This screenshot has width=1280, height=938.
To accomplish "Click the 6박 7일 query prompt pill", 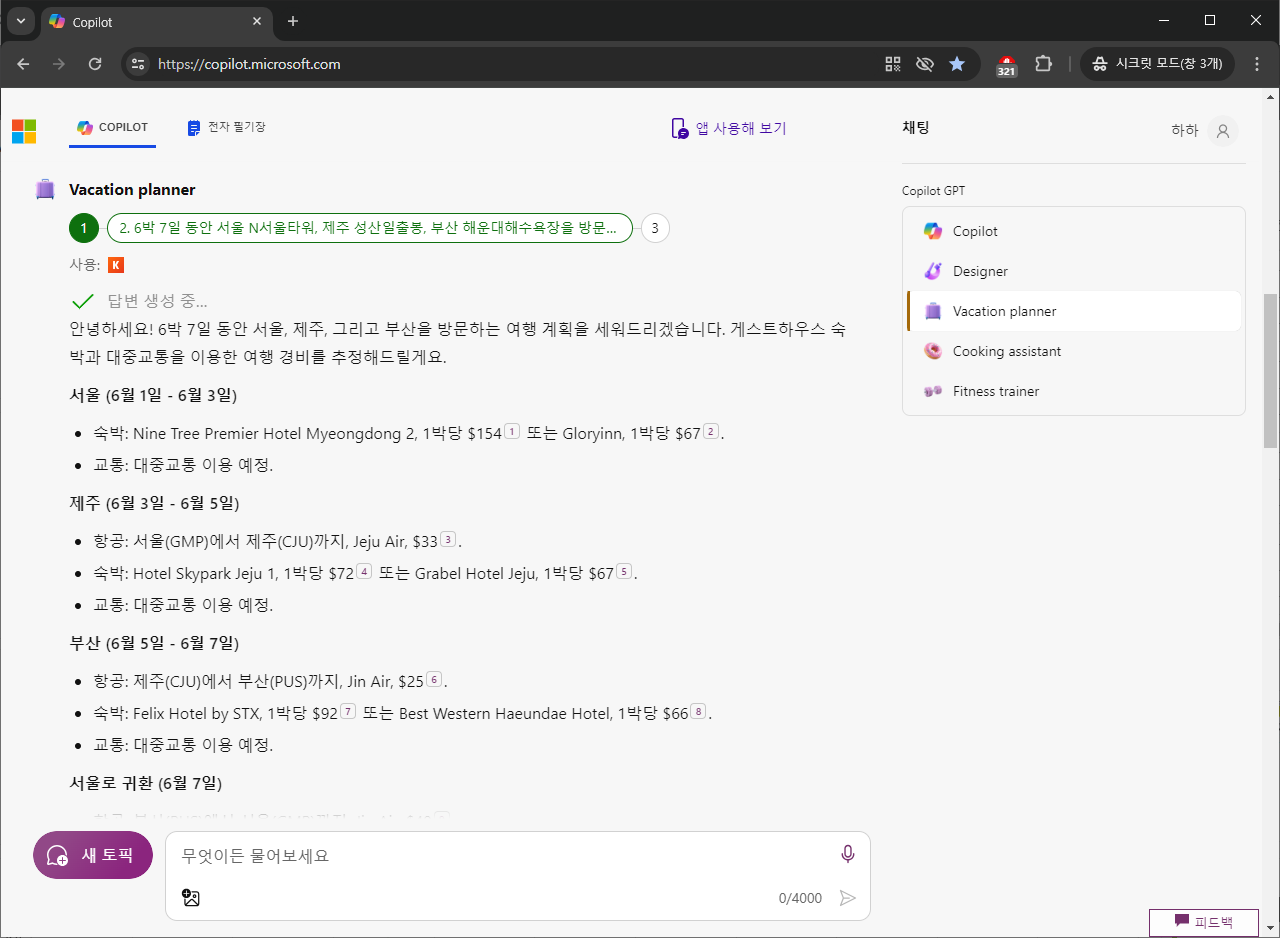I will tap(370, 228).
